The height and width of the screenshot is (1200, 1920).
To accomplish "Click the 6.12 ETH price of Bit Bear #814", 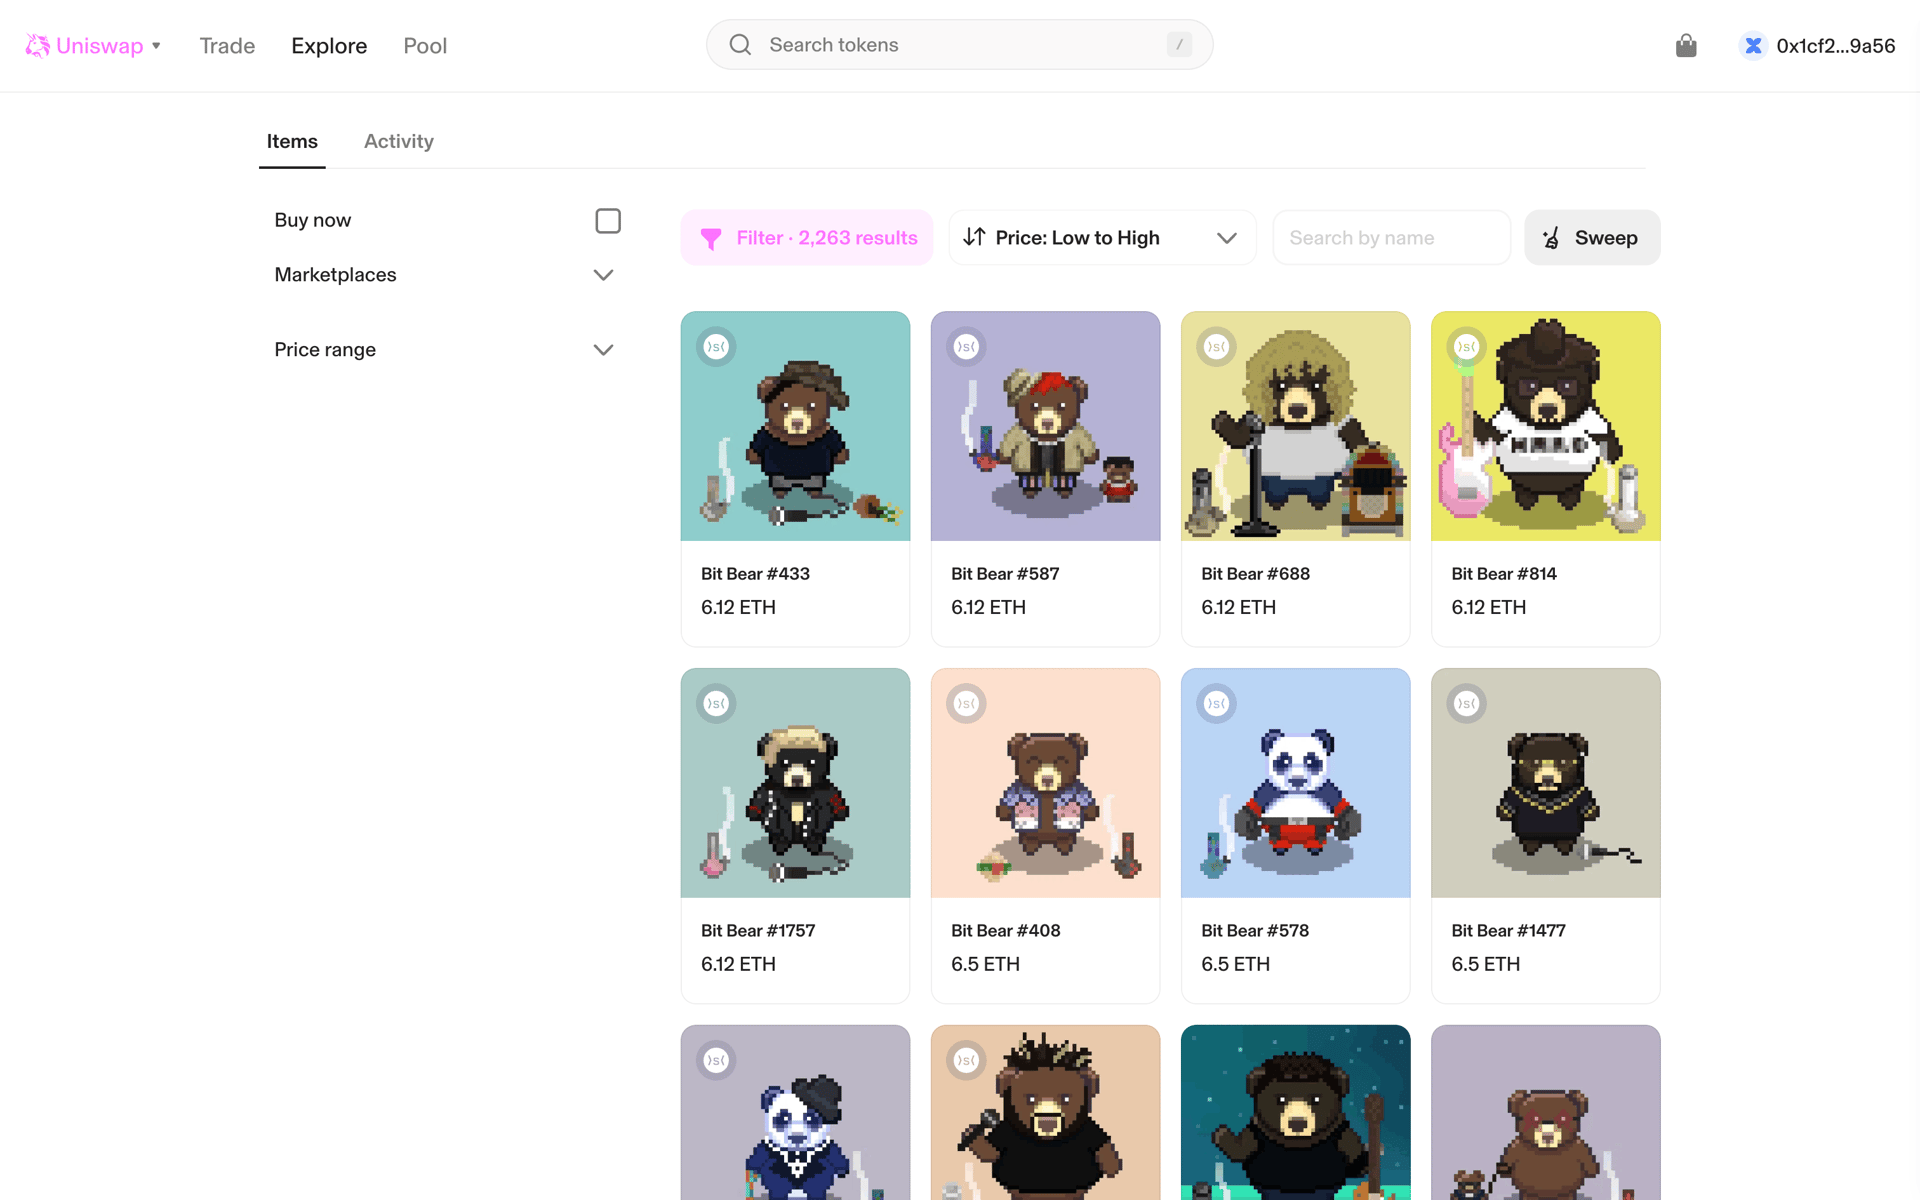I will pos(1488,607).
